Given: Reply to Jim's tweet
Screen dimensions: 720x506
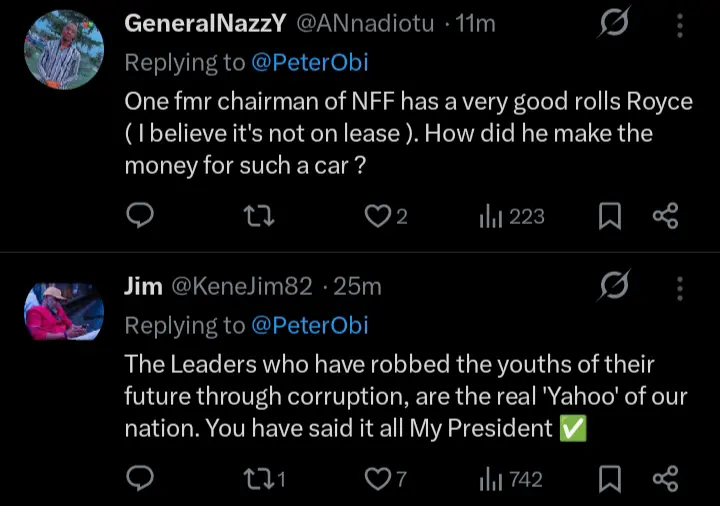Looking at the screenshot, I should tap(141, 479).
